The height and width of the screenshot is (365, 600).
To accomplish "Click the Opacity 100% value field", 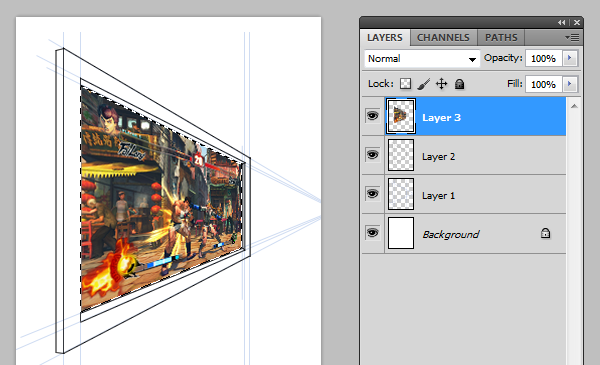I will click(544, 58).
